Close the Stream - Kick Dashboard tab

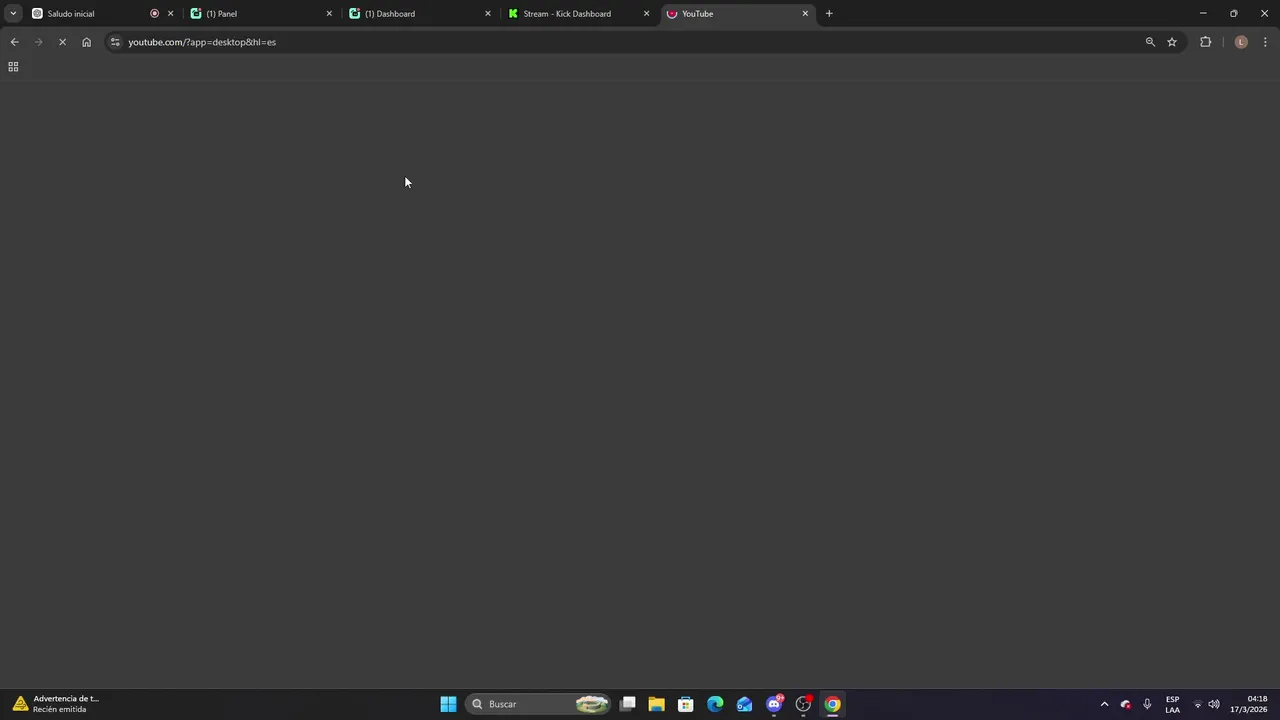point(646,14)
